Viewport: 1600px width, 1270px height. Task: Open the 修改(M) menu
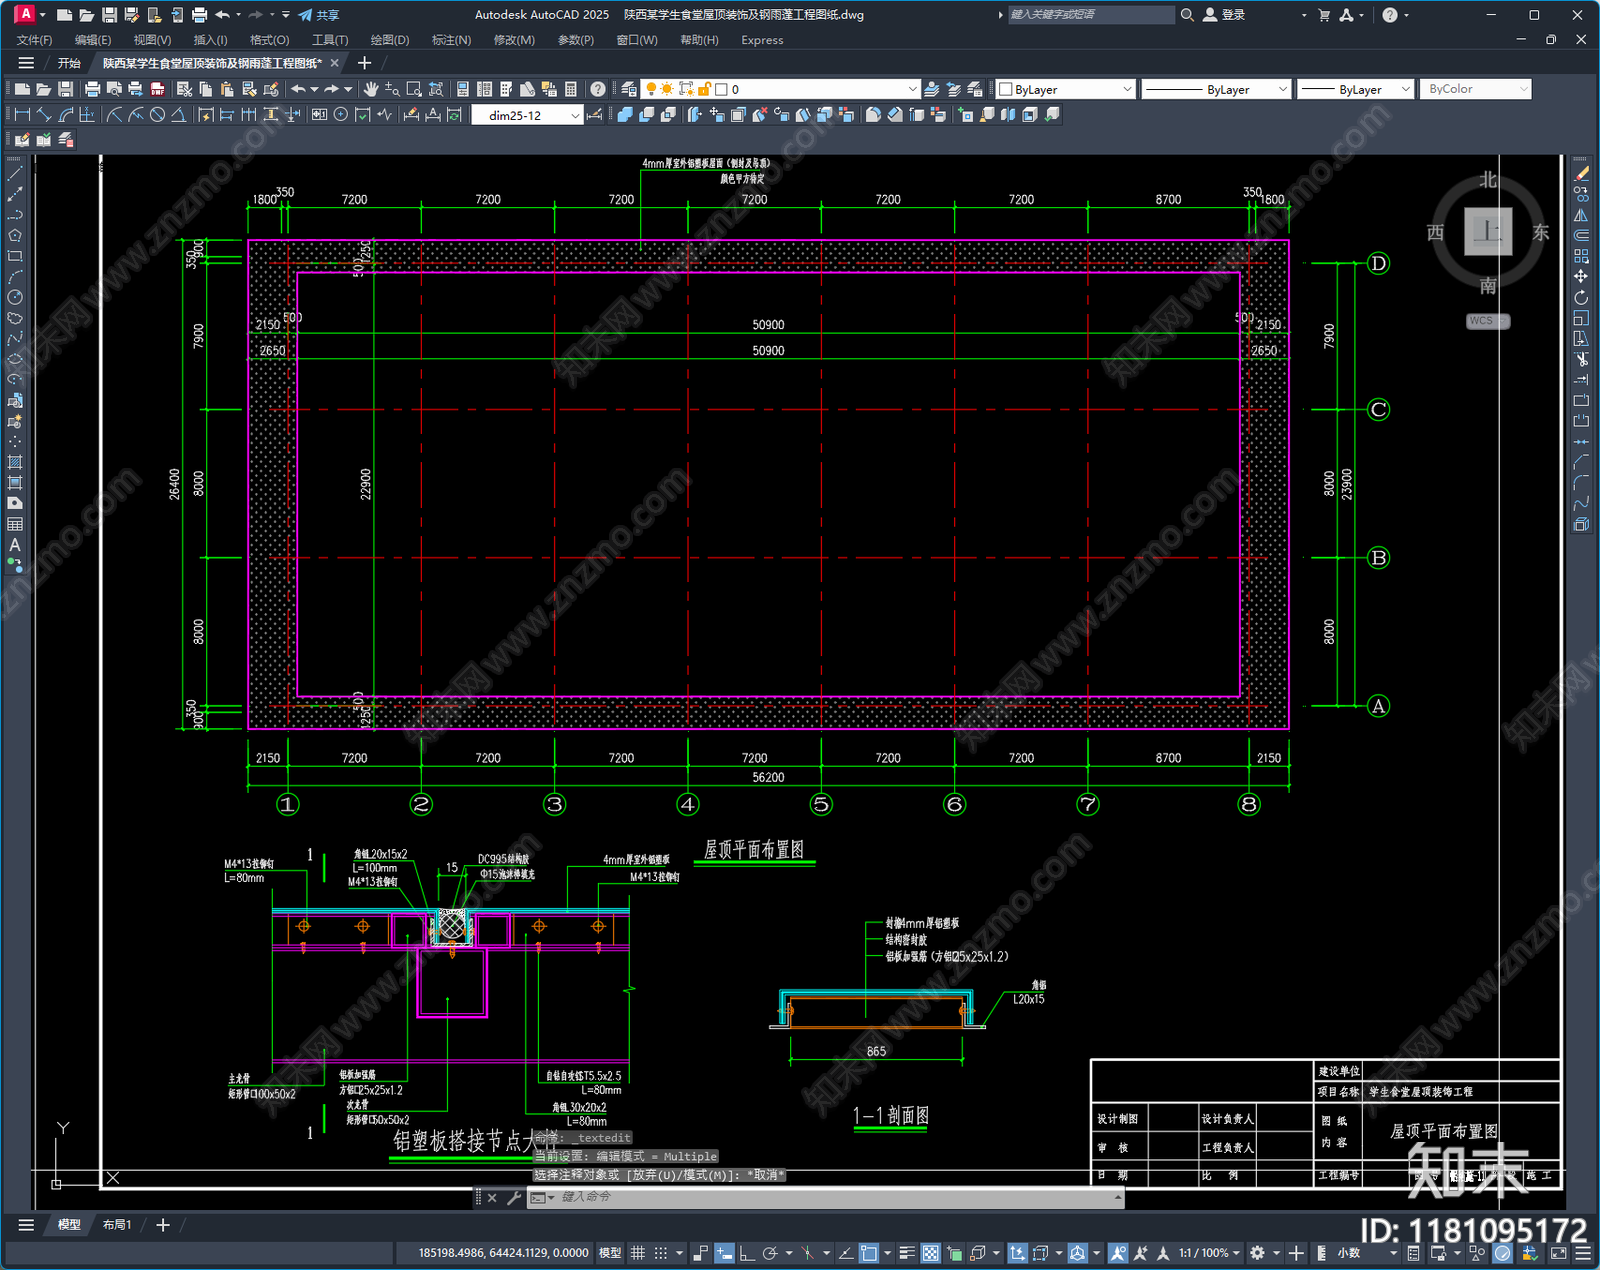pyautogui.click(x=514, y=40)
